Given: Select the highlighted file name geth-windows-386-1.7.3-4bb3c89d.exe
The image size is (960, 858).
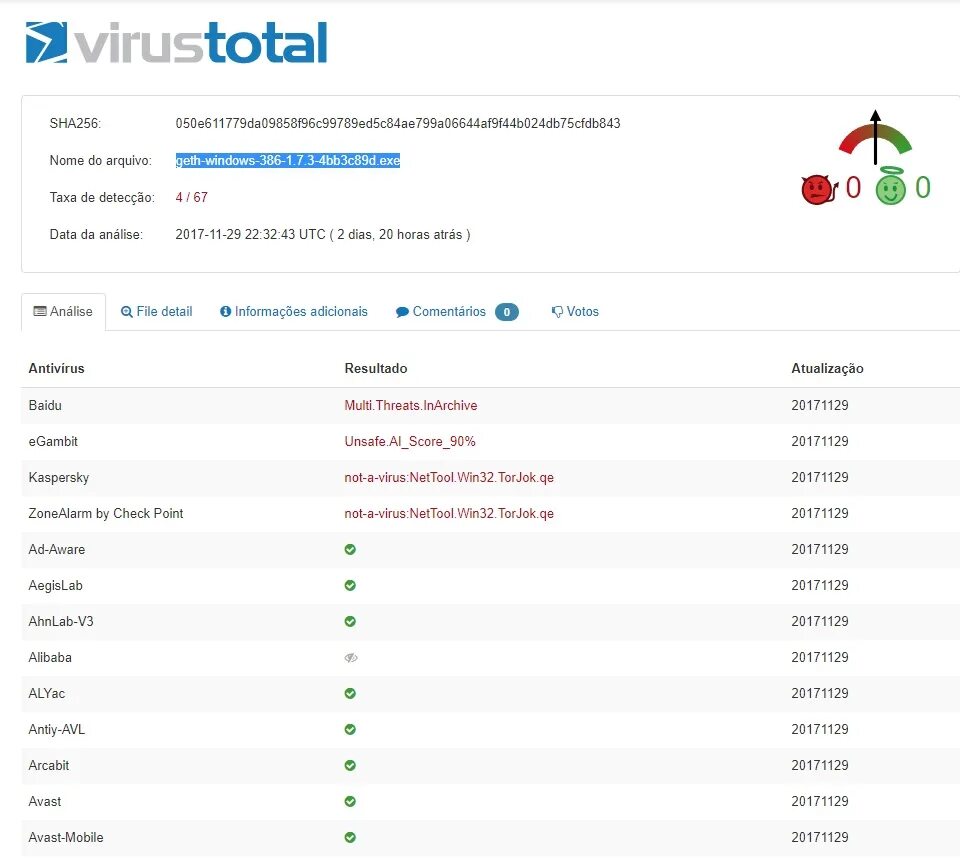Looking at the screenshot, I should pos(288,160).
